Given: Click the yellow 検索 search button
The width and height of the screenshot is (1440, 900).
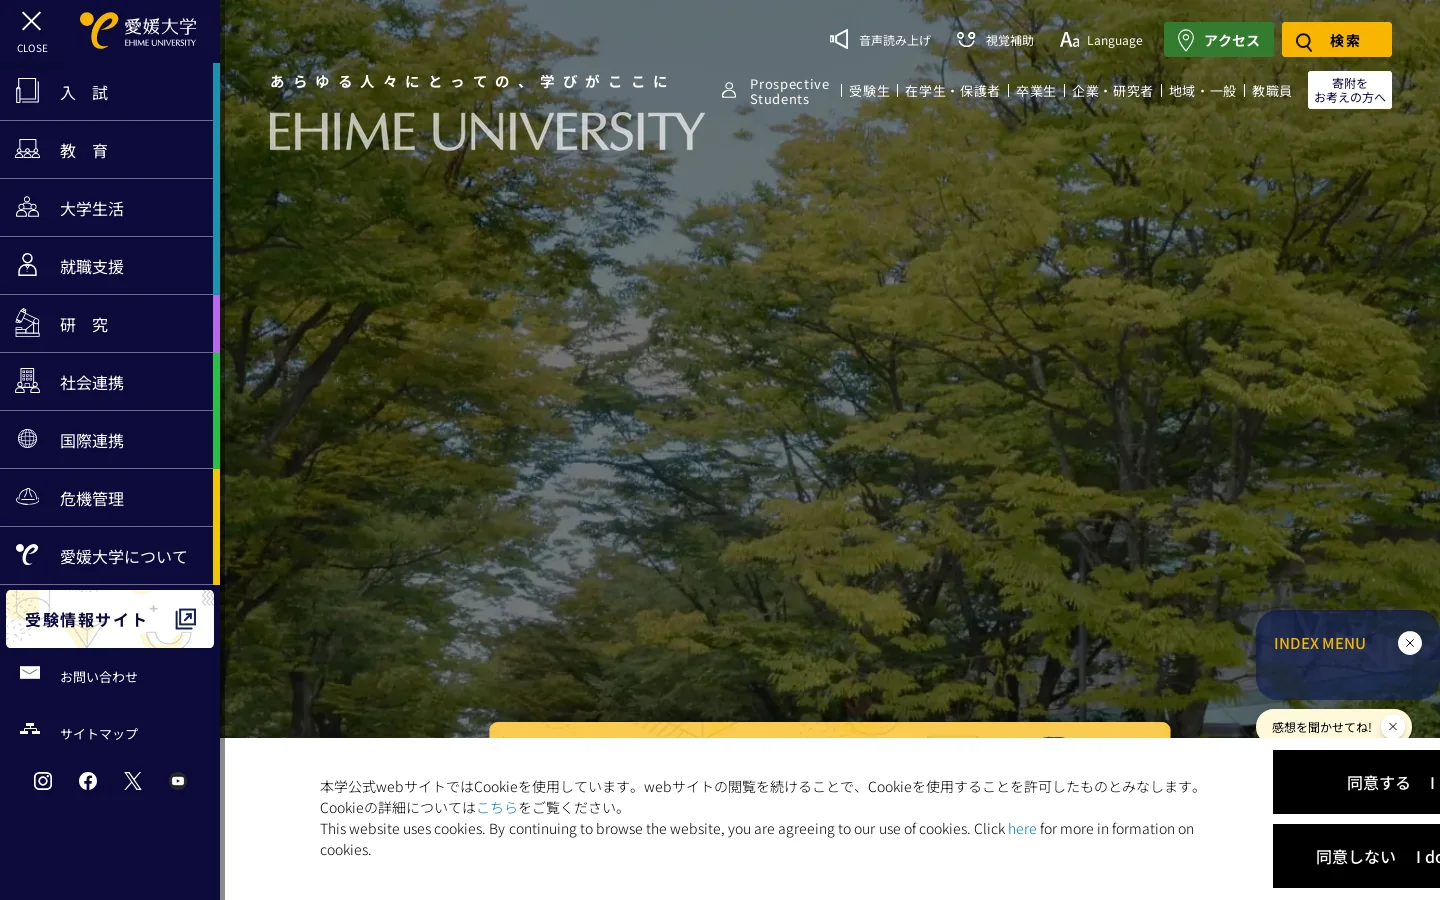Looking at the screenshot, I should pyautogui.click(x=1337, y=40).
